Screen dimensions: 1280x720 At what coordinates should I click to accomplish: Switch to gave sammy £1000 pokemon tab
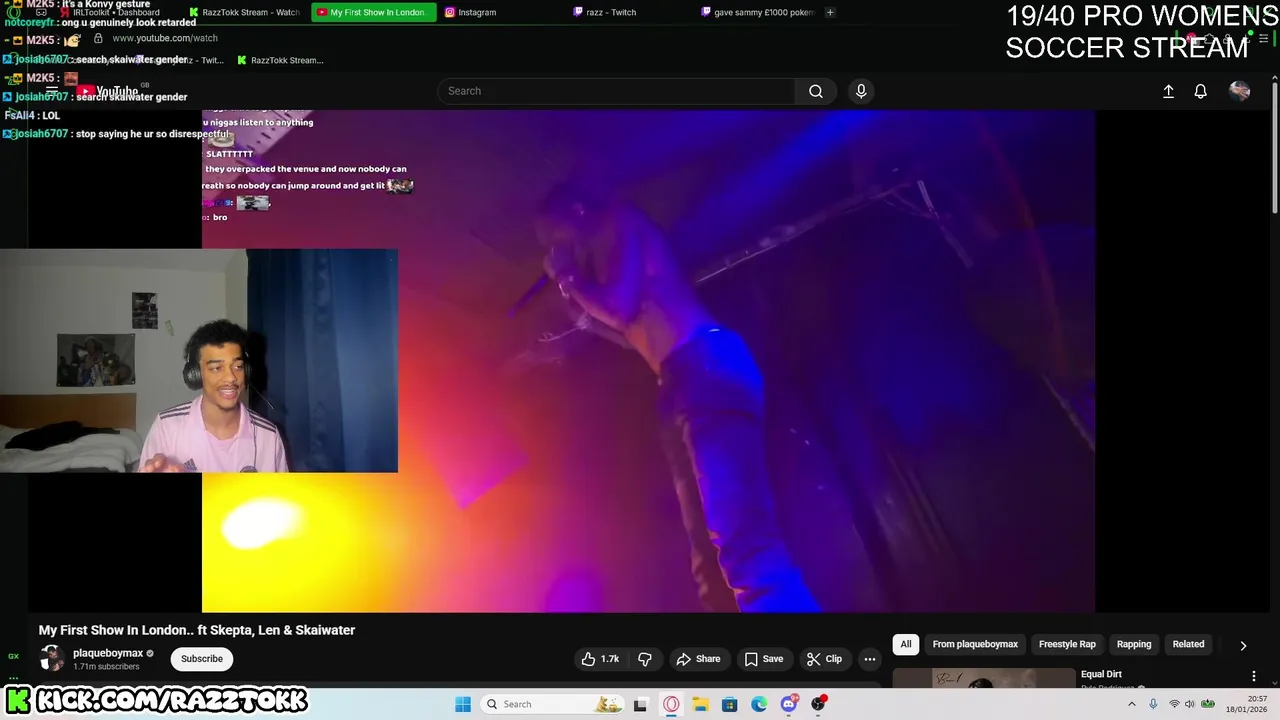[x=757, y=12]
